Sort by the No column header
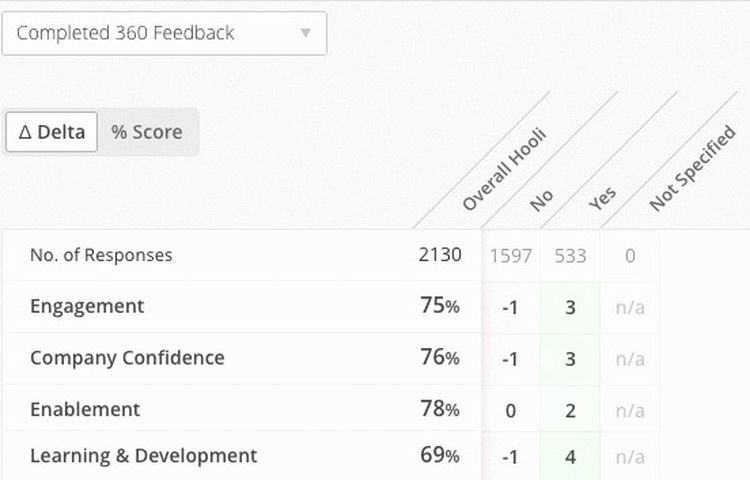Image resolution: width=750 pixels, height=480 pixels. click(x=542, y=199)
